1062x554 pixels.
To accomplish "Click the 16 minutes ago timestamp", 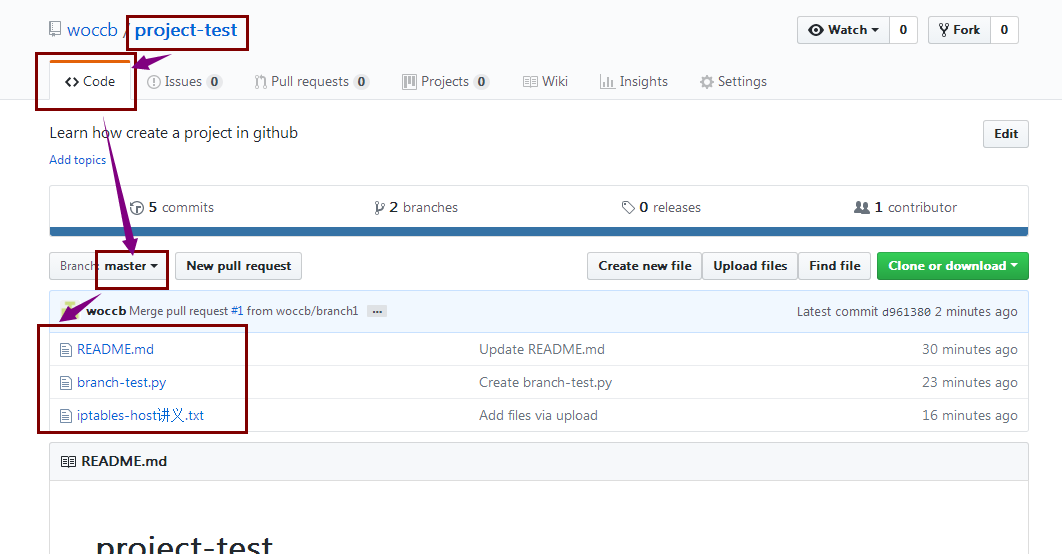I will 969,416.
